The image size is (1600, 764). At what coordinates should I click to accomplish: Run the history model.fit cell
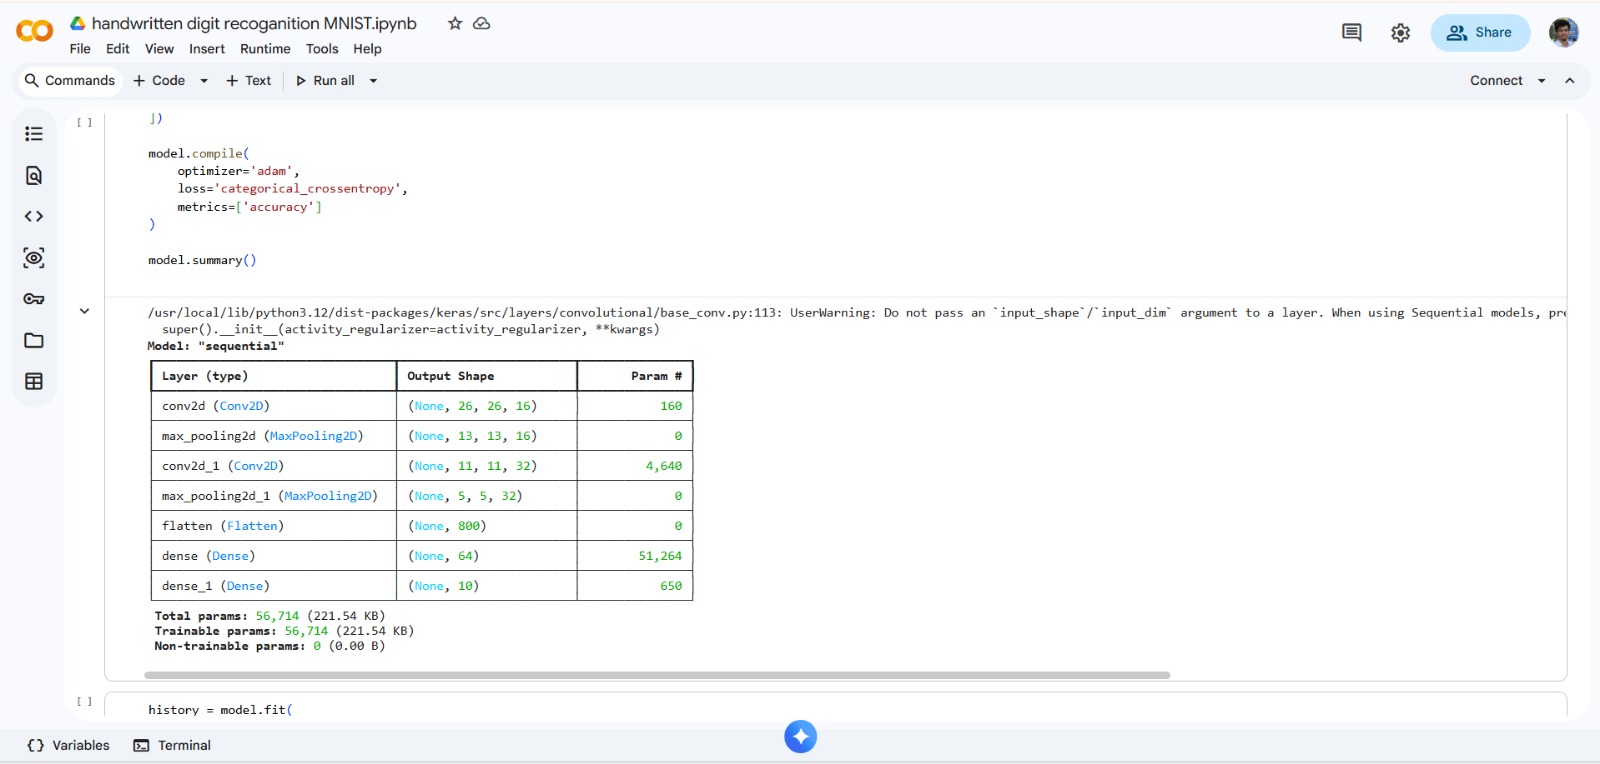point(85,702)
